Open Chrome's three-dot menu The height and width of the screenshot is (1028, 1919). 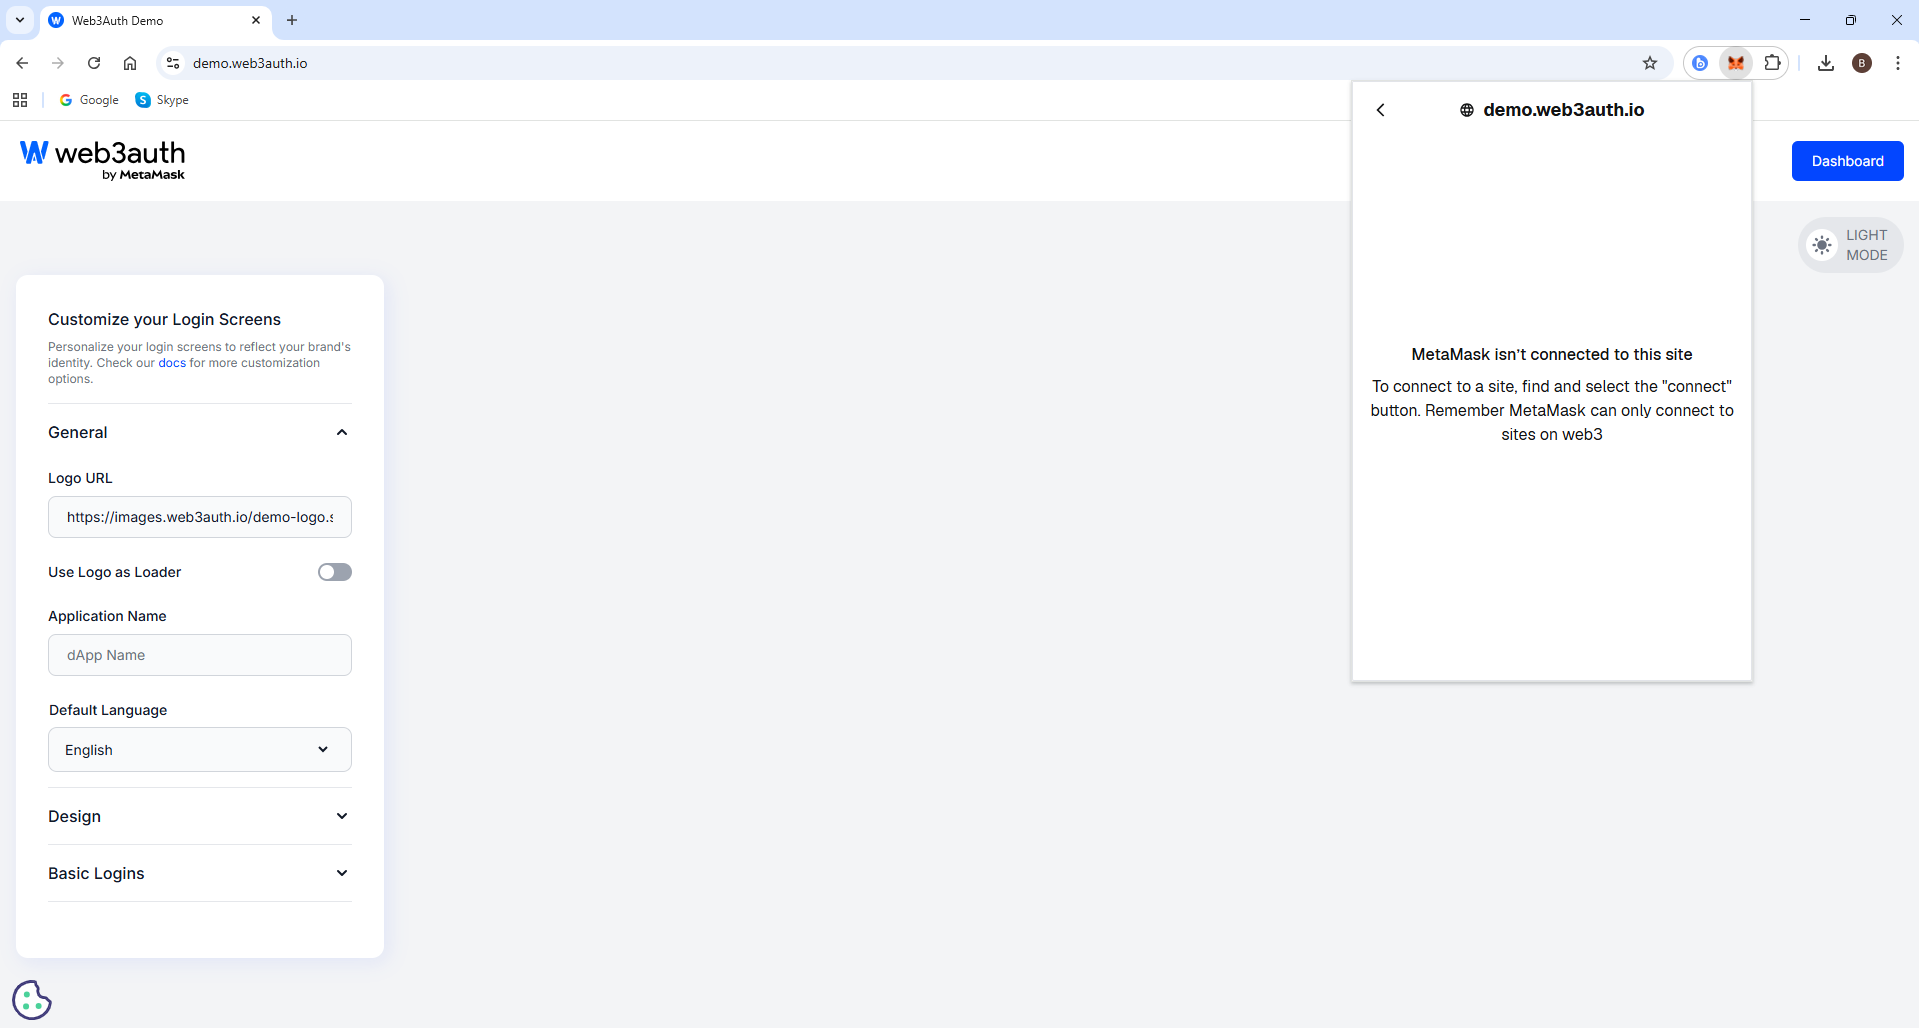coord(1898,63)
